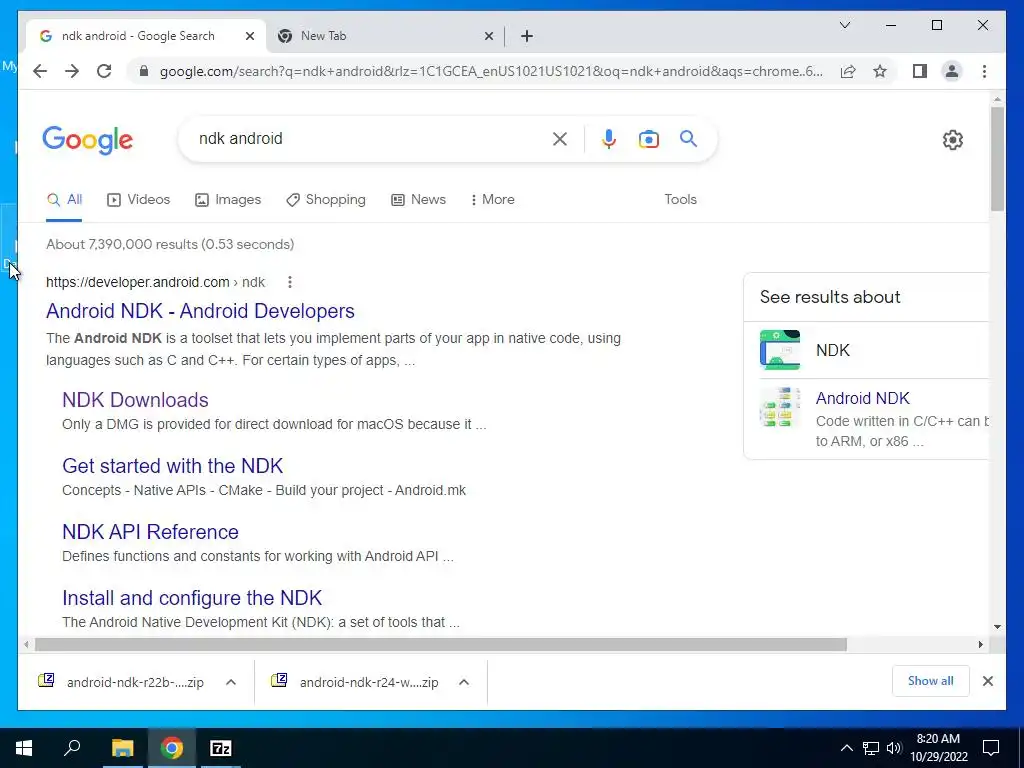Open Get started with the NDK link
The height and width of the screenshot is (768, 1024).
pos(172,466)
